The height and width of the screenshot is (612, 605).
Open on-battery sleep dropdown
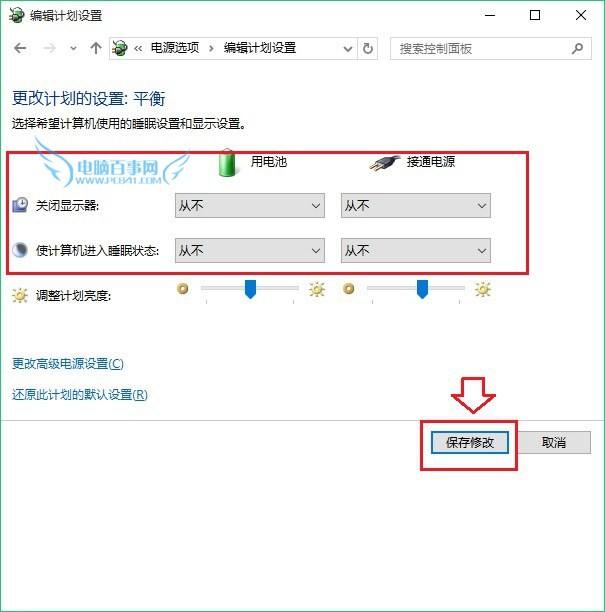(250, 250)
